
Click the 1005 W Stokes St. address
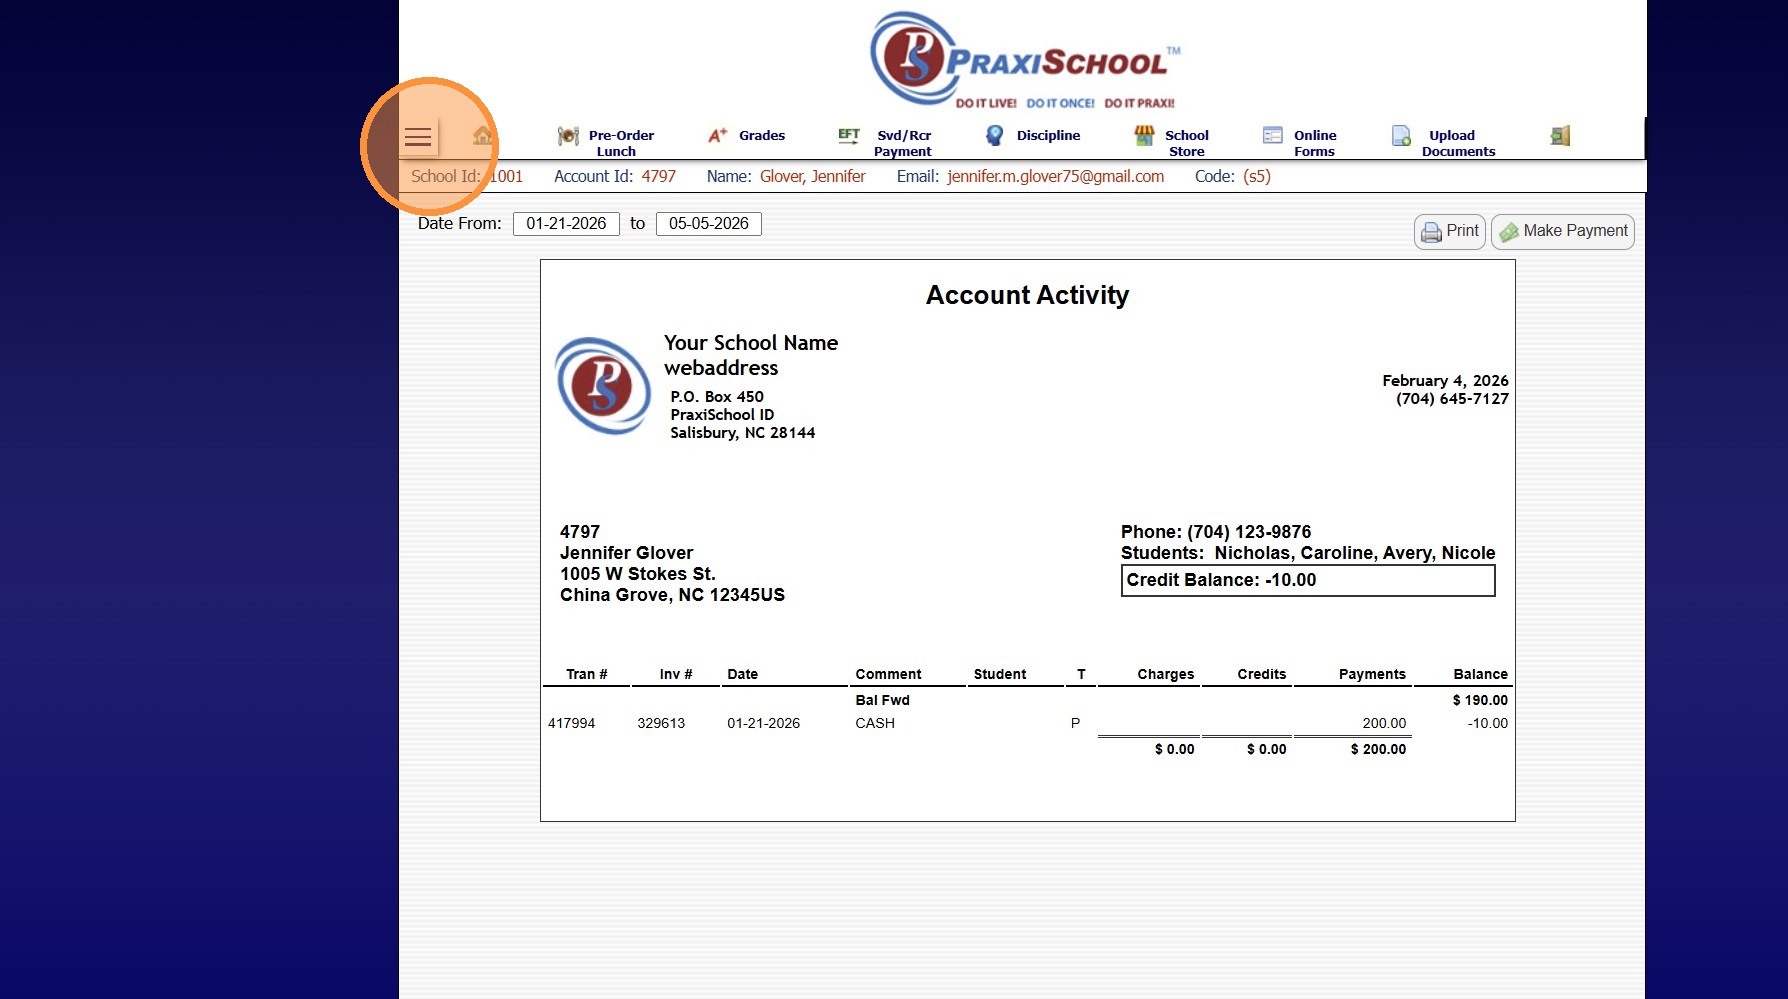click(x=638, y=574)
